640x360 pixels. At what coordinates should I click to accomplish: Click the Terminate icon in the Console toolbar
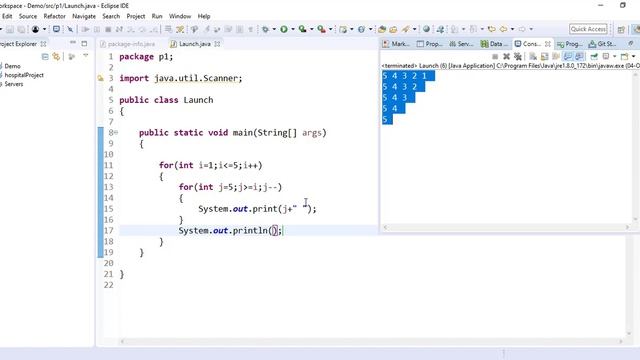click(x=495, y=56)
